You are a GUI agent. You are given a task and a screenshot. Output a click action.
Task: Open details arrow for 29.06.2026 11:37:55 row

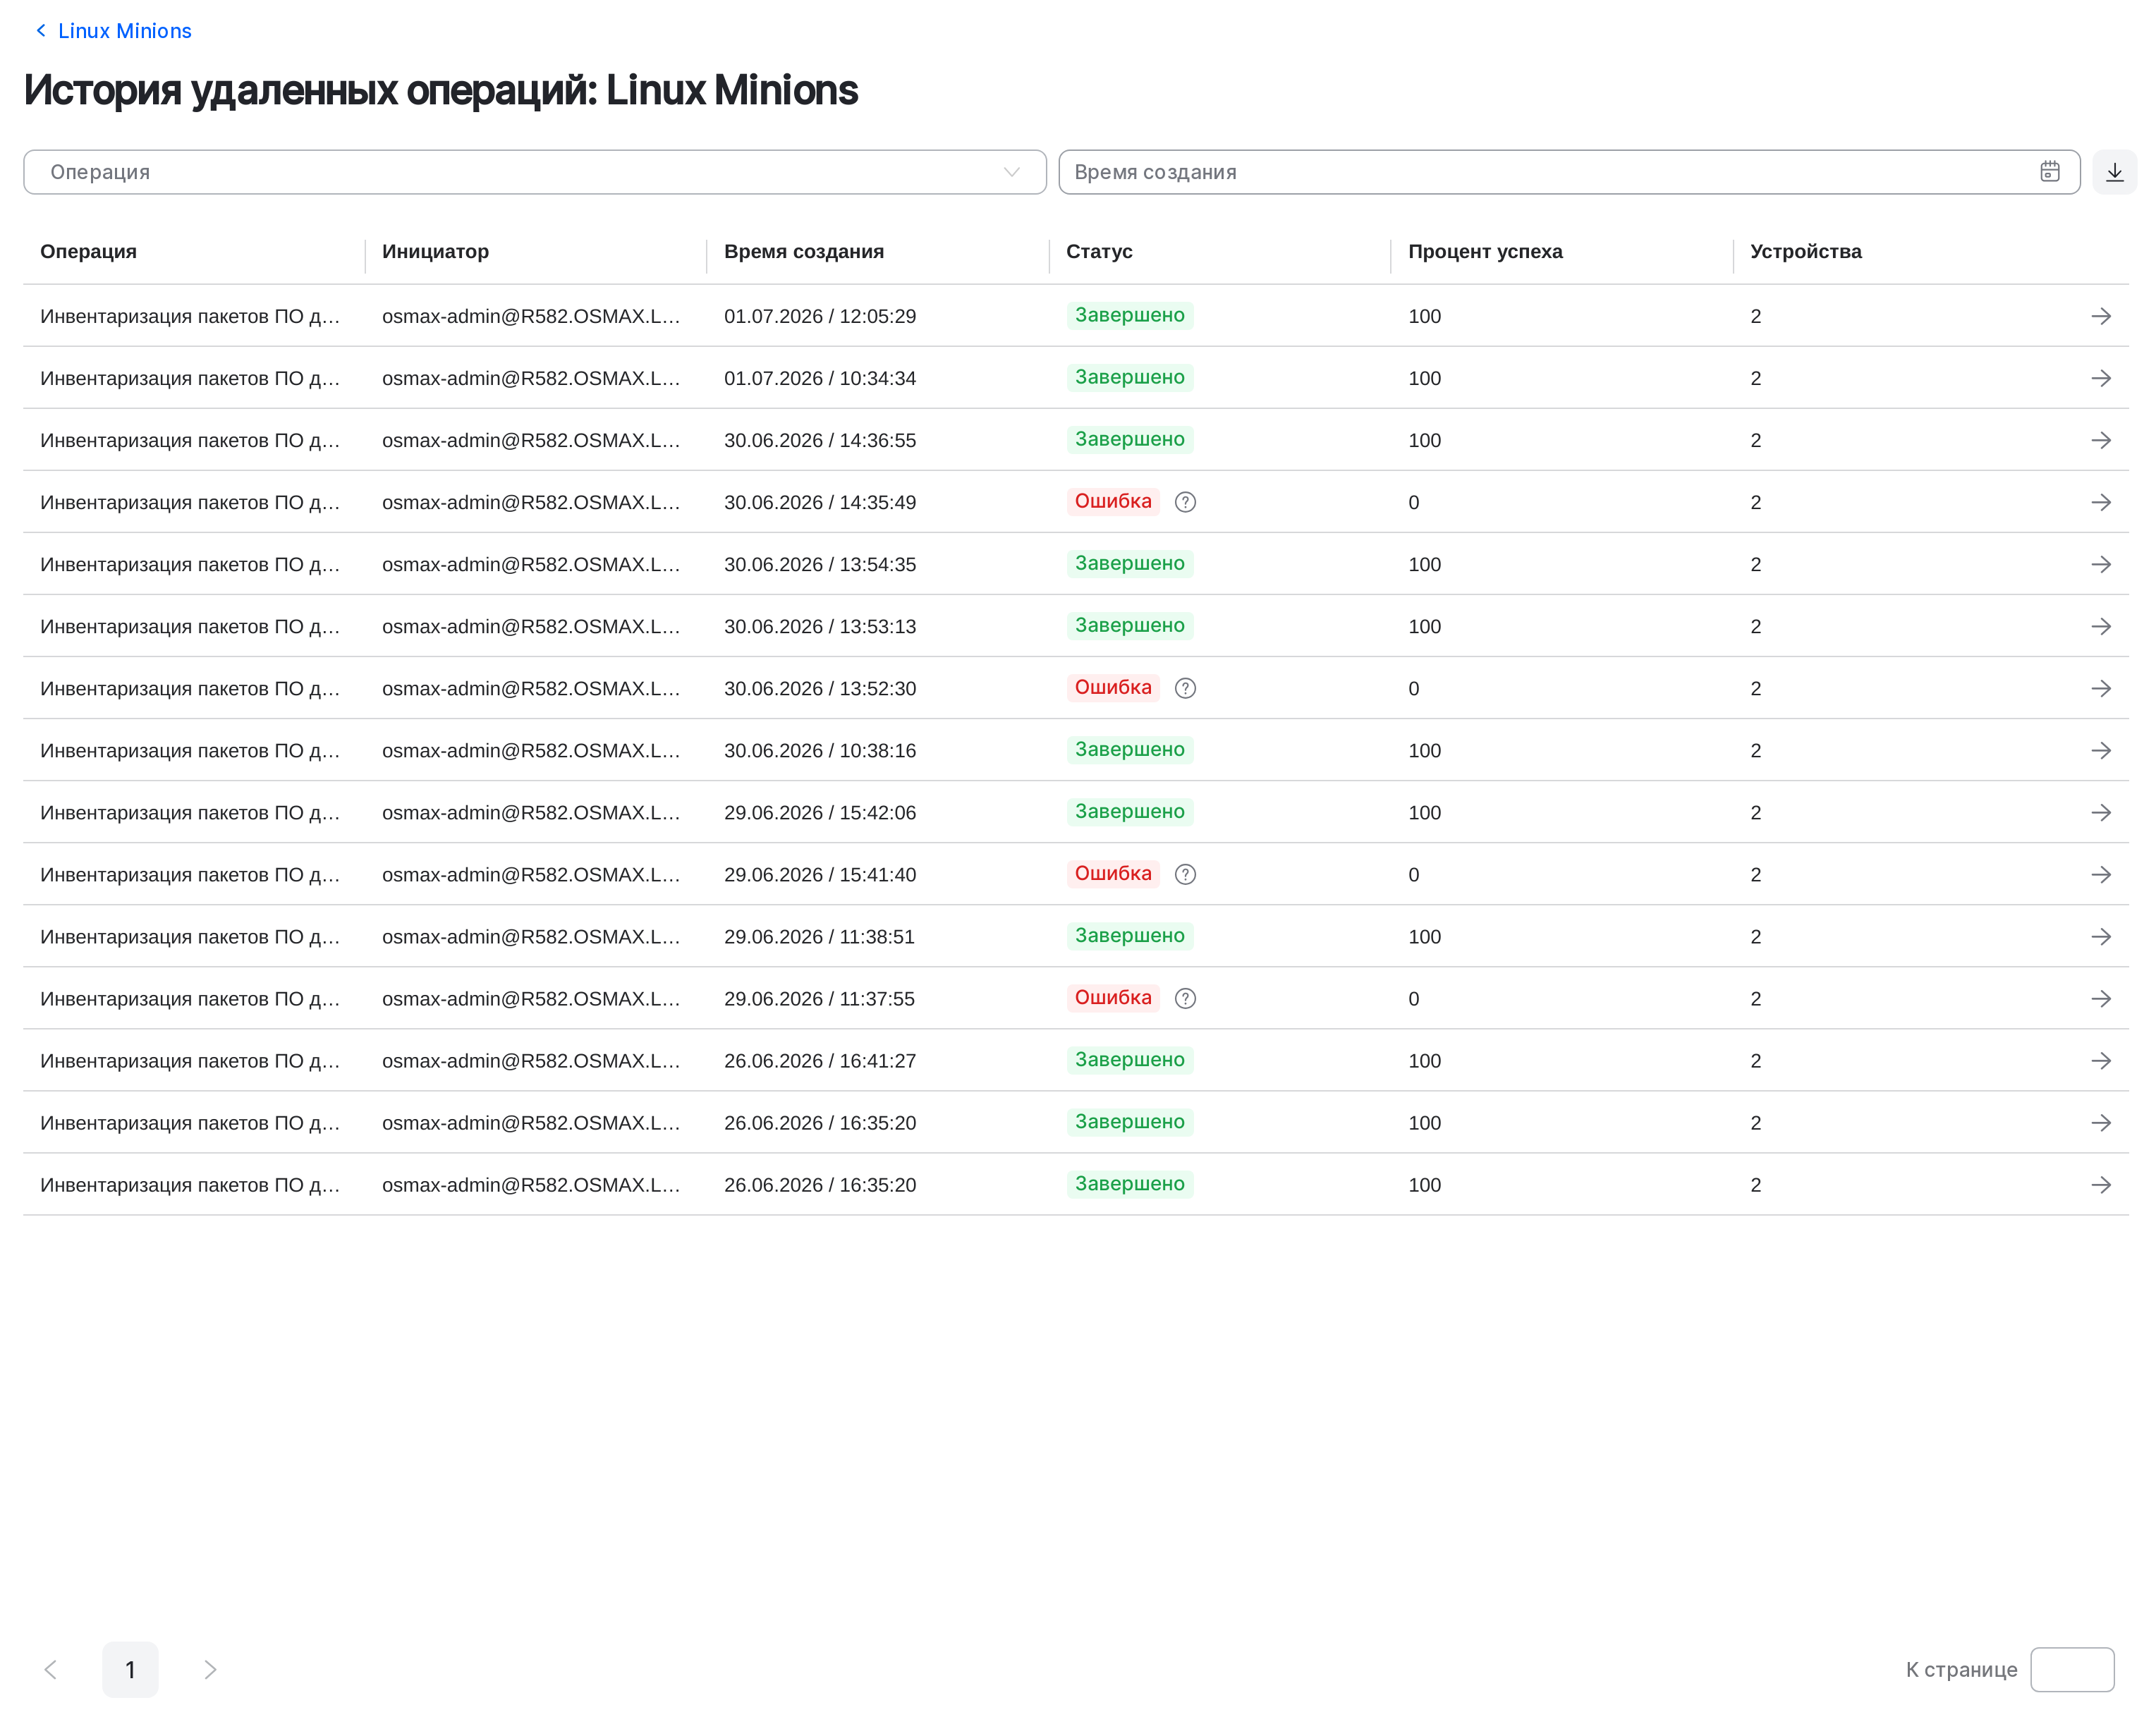(2101, 998)
